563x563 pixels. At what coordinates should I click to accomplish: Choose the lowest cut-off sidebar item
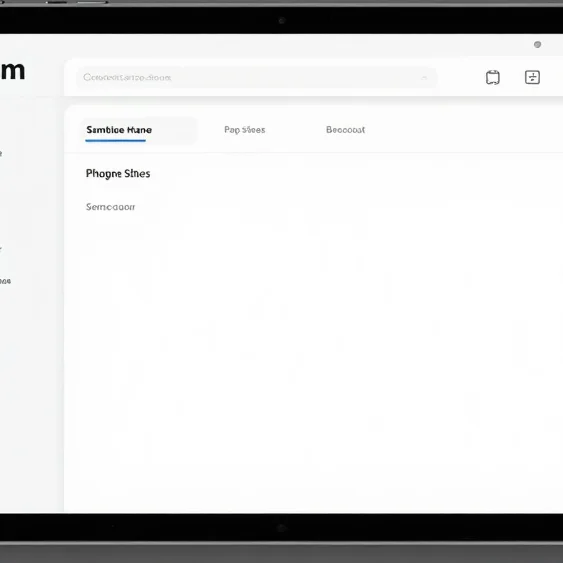click(x=5, y=281)
